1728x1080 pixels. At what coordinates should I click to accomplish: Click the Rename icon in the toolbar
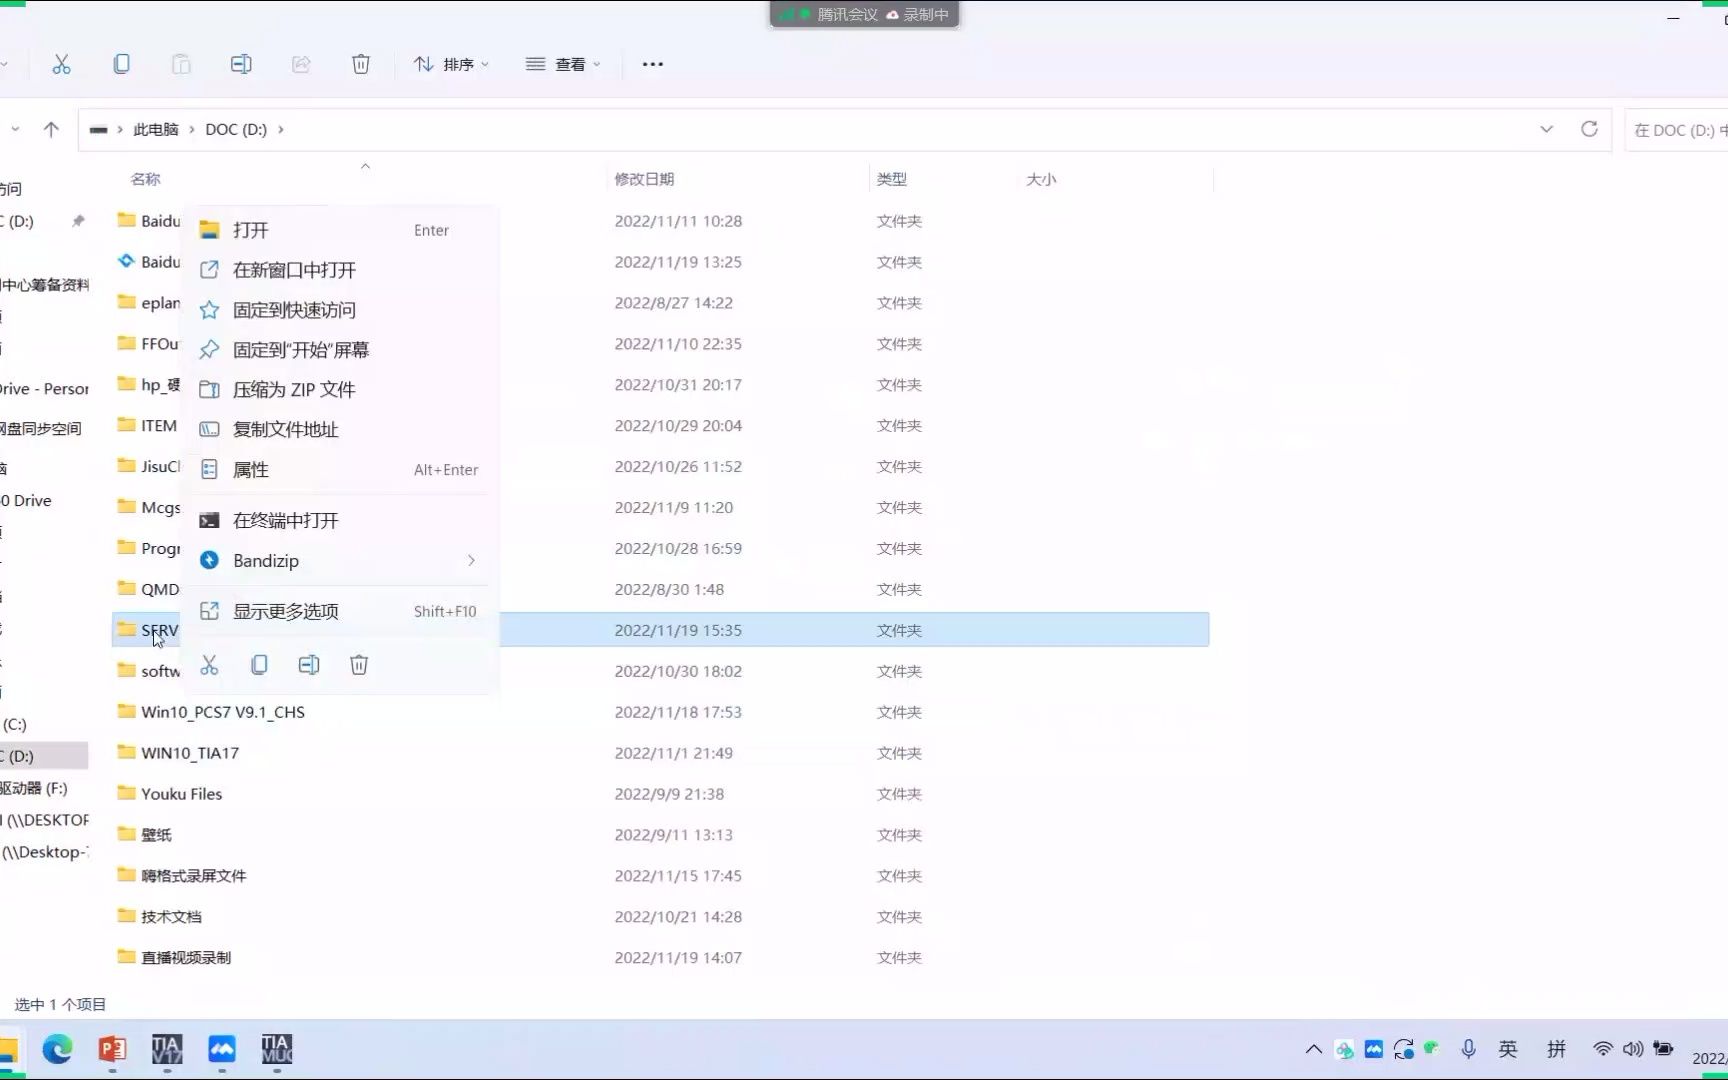tap(241, 63)
